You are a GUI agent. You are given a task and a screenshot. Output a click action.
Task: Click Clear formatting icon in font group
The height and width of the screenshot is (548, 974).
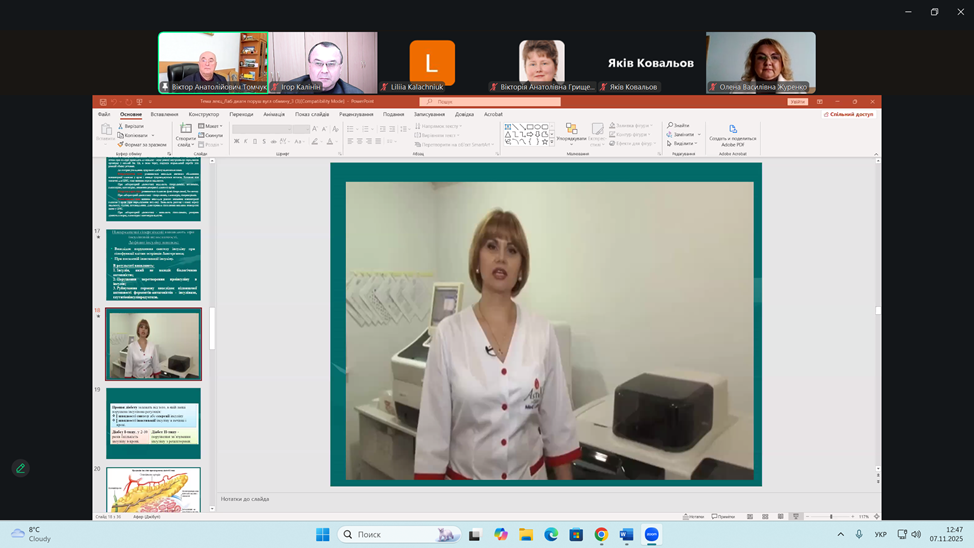(335, 129)
